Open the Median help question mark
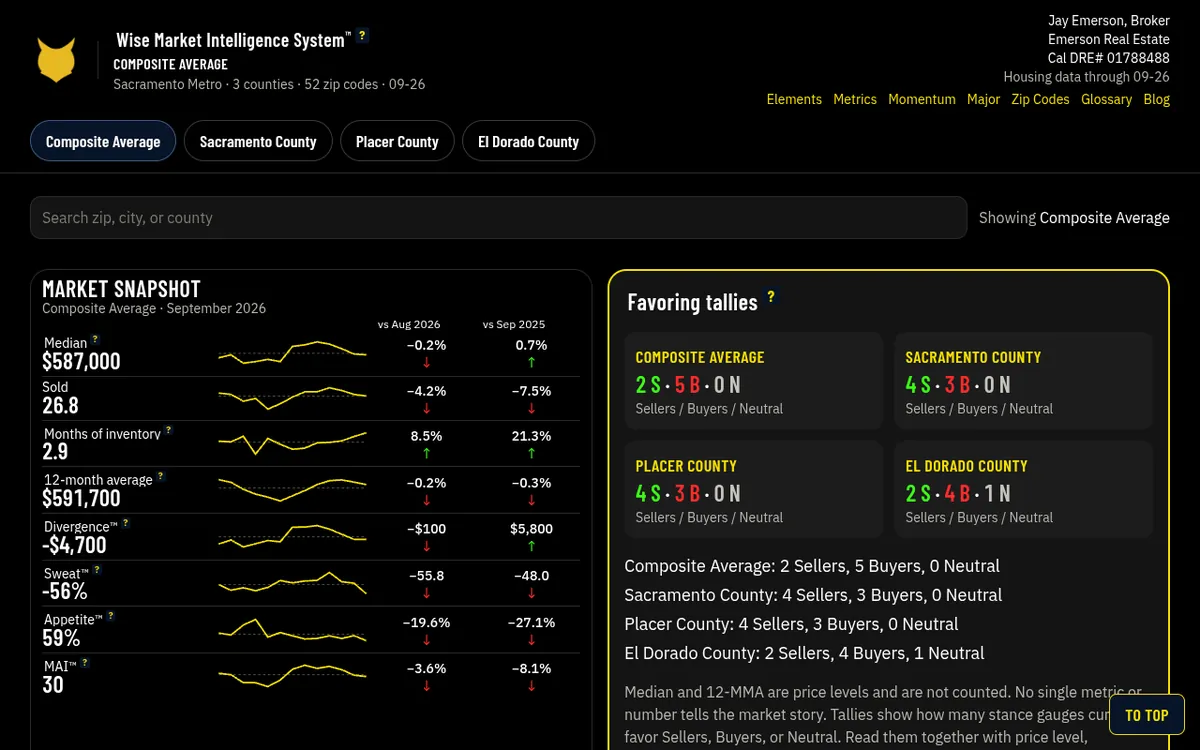 [95, 339]
